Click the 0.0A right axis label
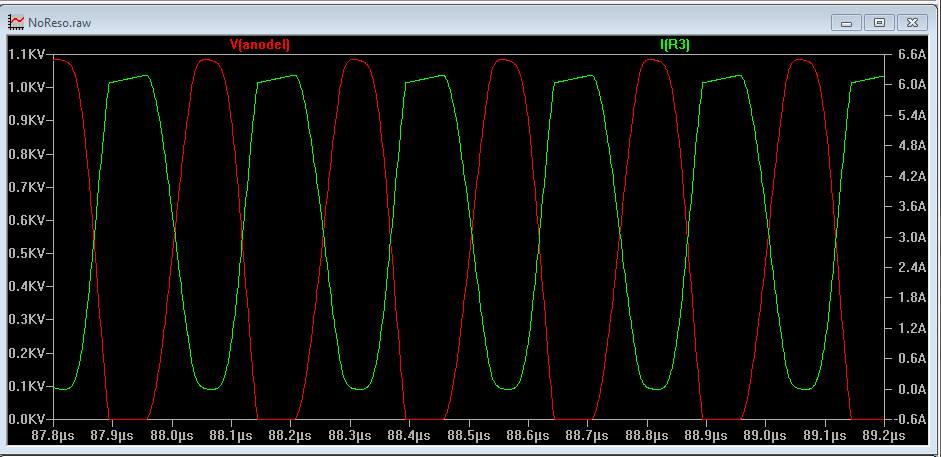Image resolution: width=941 pixels, height=457 pixels. tap(911, 389)
